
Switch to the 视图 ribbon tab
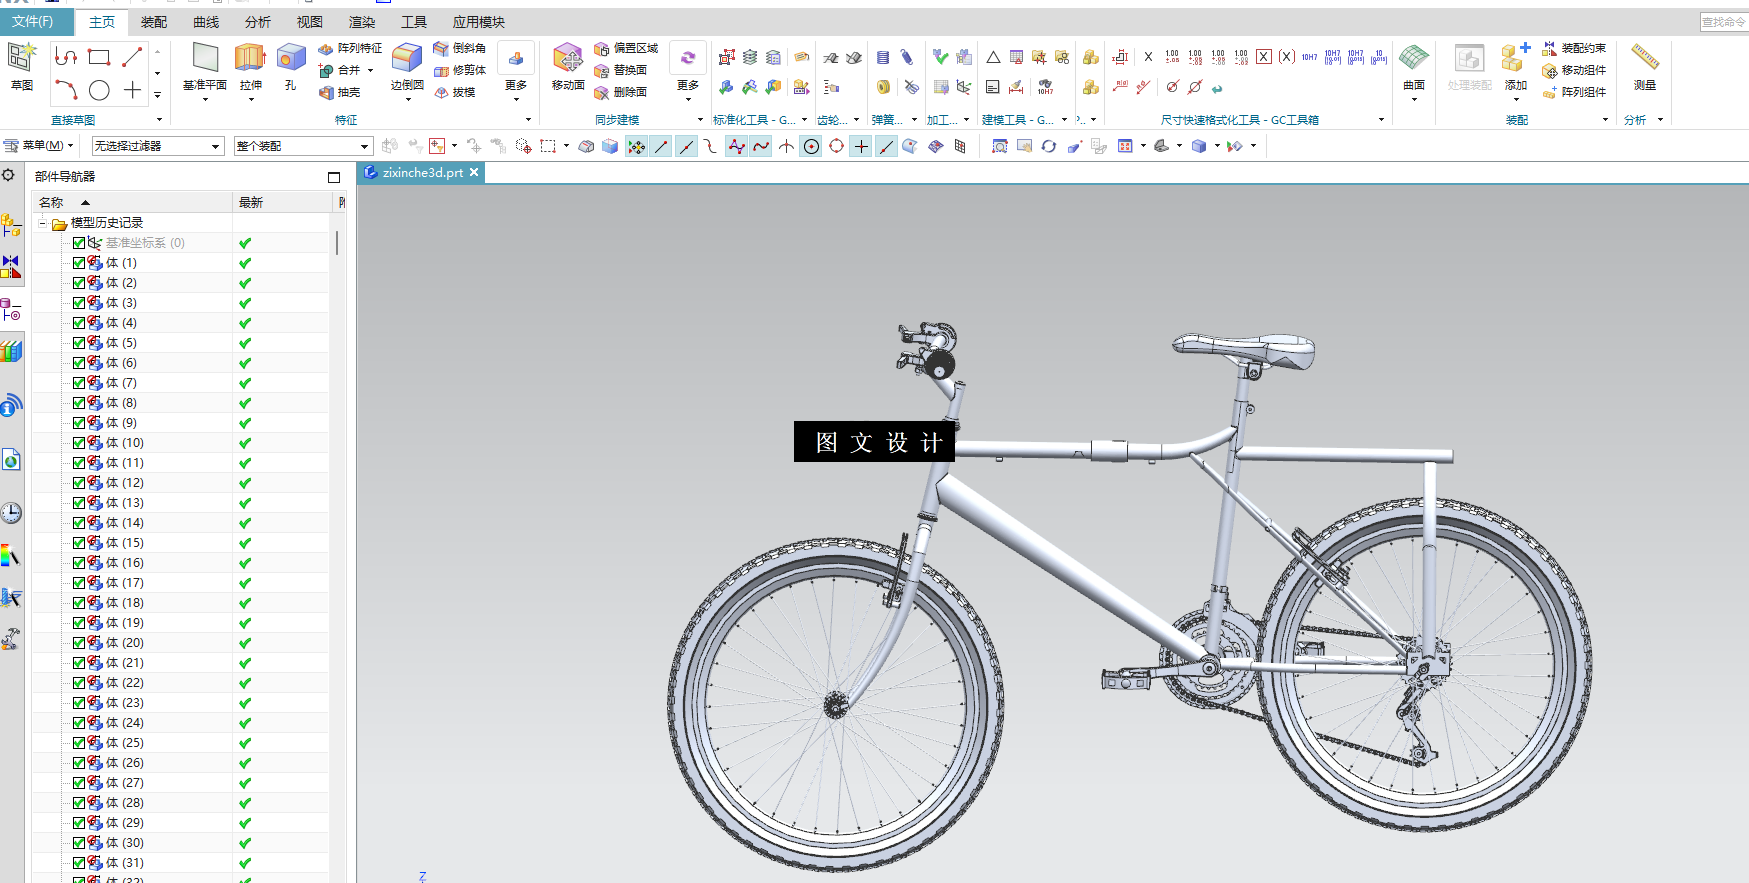pos(310,22)
